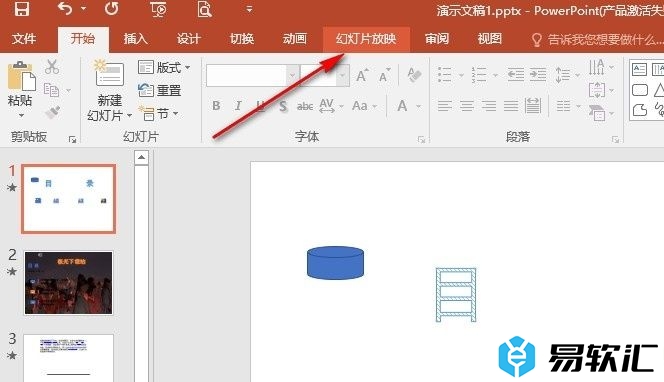The height and width of the screenshot is (382, 664).
Task: Switch to the 审阅 tab
Action: coord(437,39)
